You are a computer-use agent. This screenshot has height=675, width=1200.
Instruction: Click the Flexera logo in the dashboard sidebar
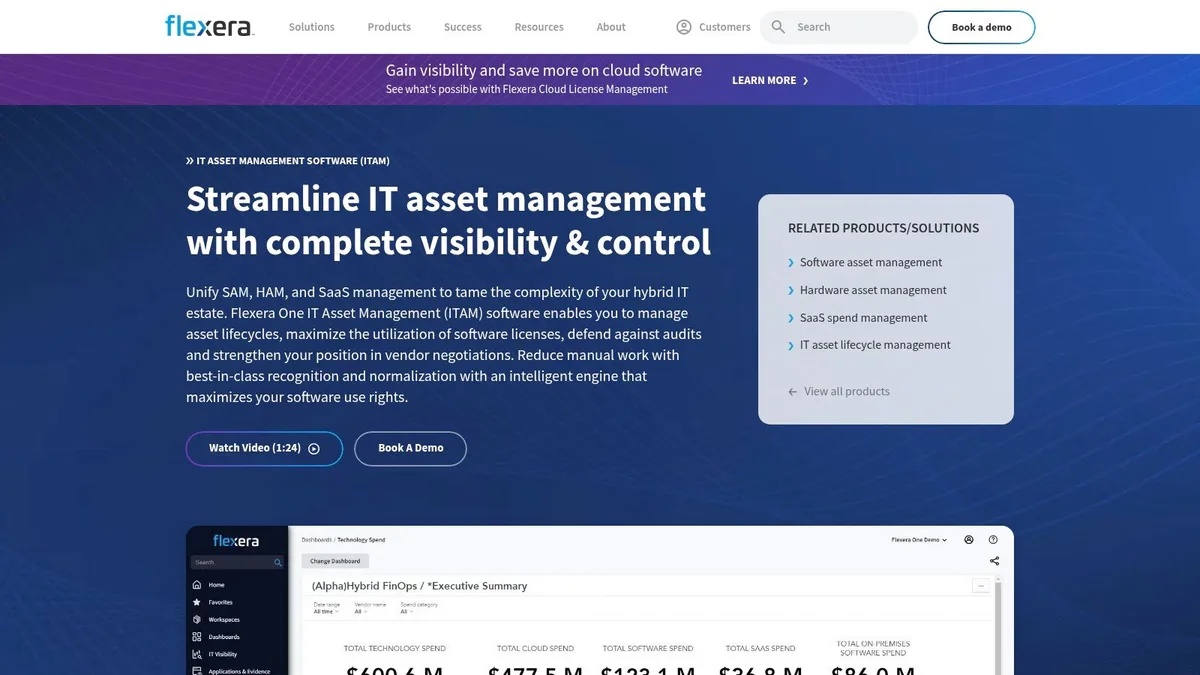pos(236,541)
